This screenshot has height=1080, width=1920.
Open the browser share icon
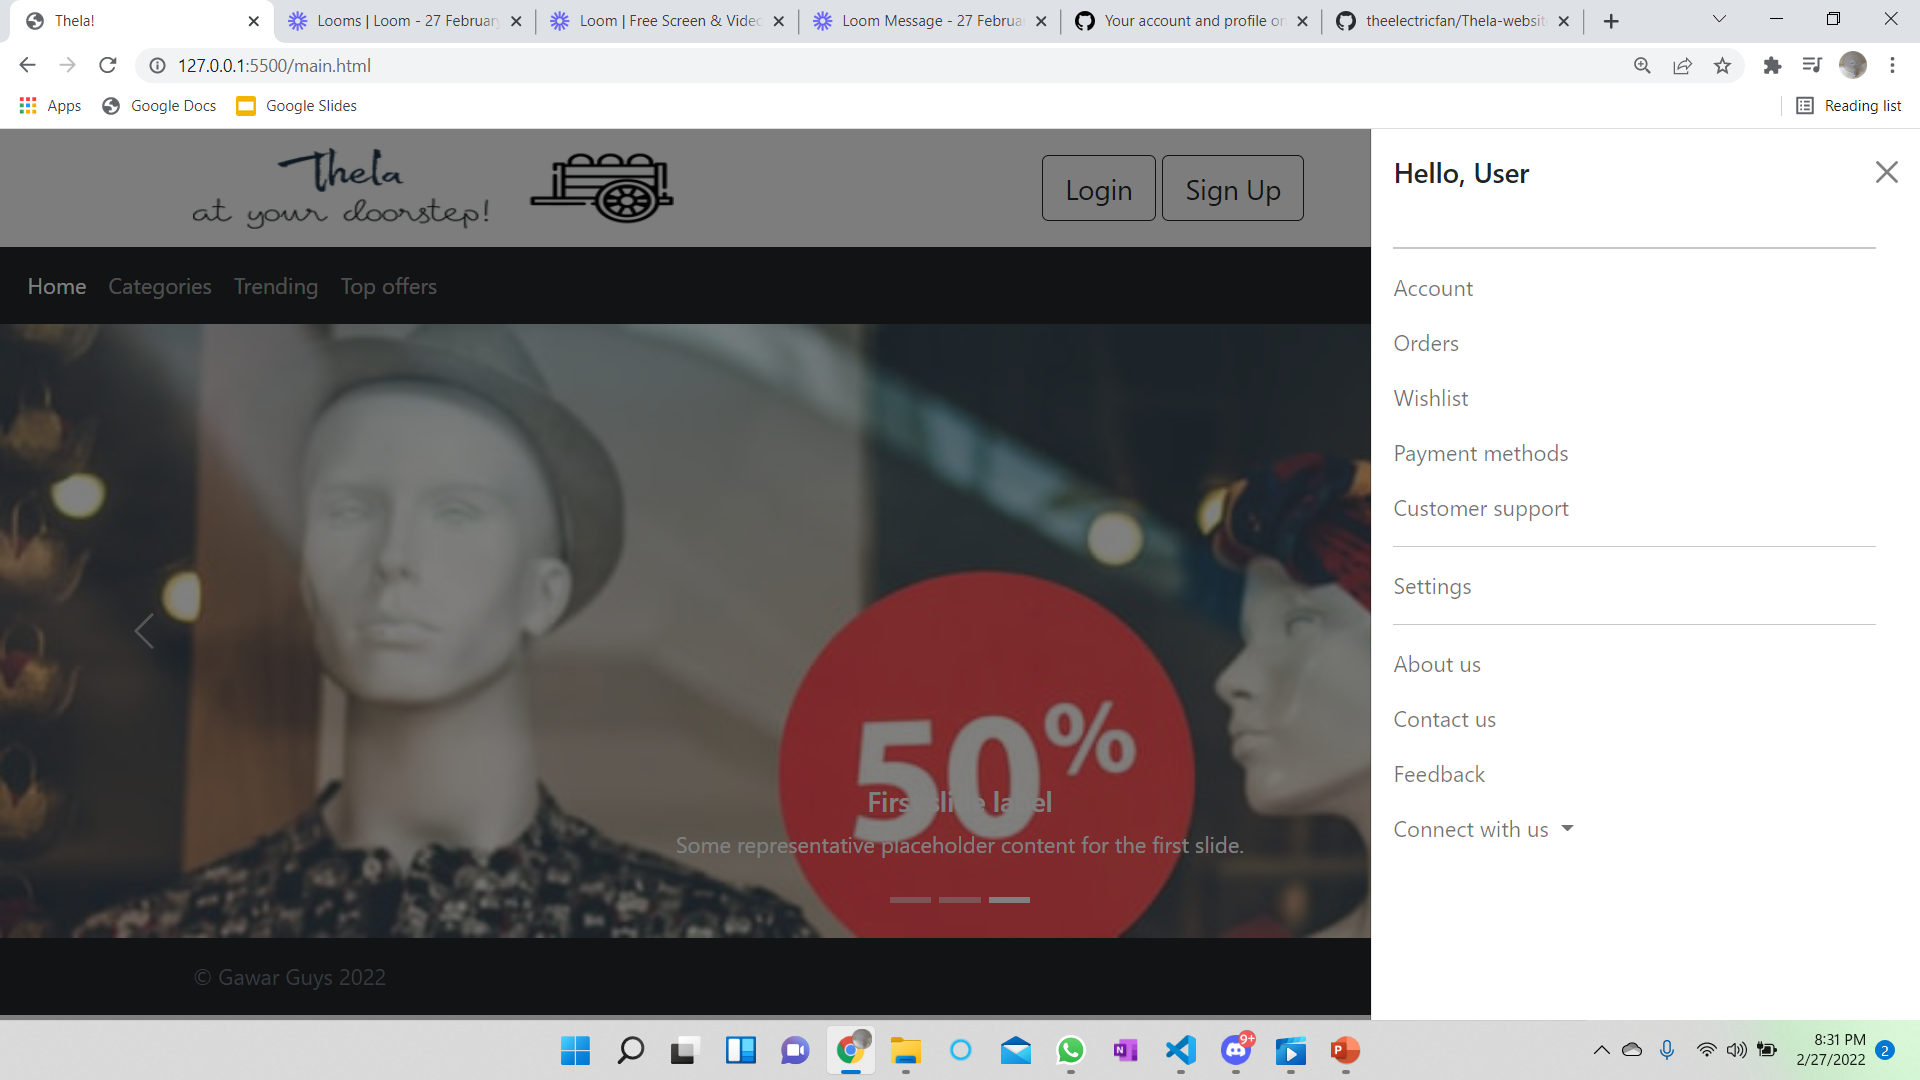1682,65
